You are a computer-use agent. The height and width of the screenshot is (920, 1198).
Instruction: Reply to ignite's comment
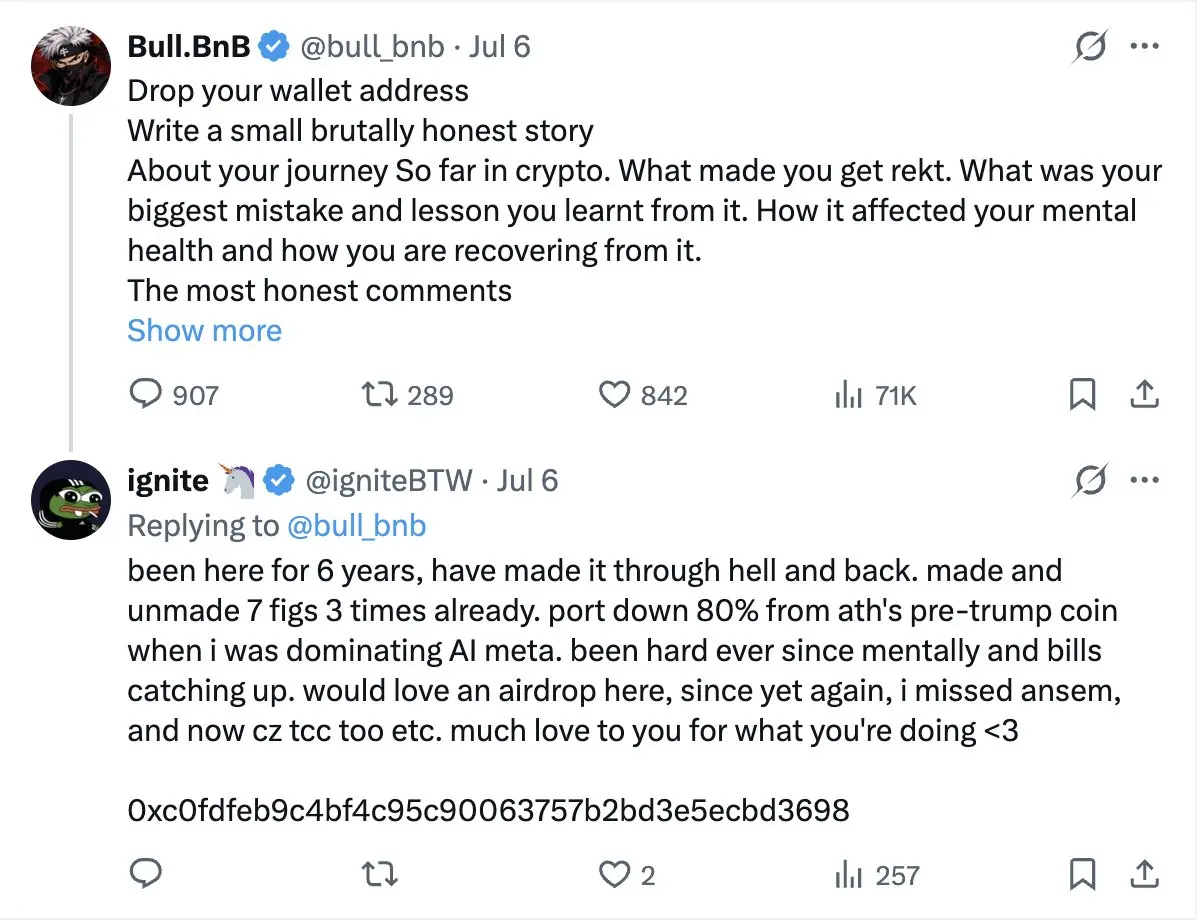(x=145, y=873)
